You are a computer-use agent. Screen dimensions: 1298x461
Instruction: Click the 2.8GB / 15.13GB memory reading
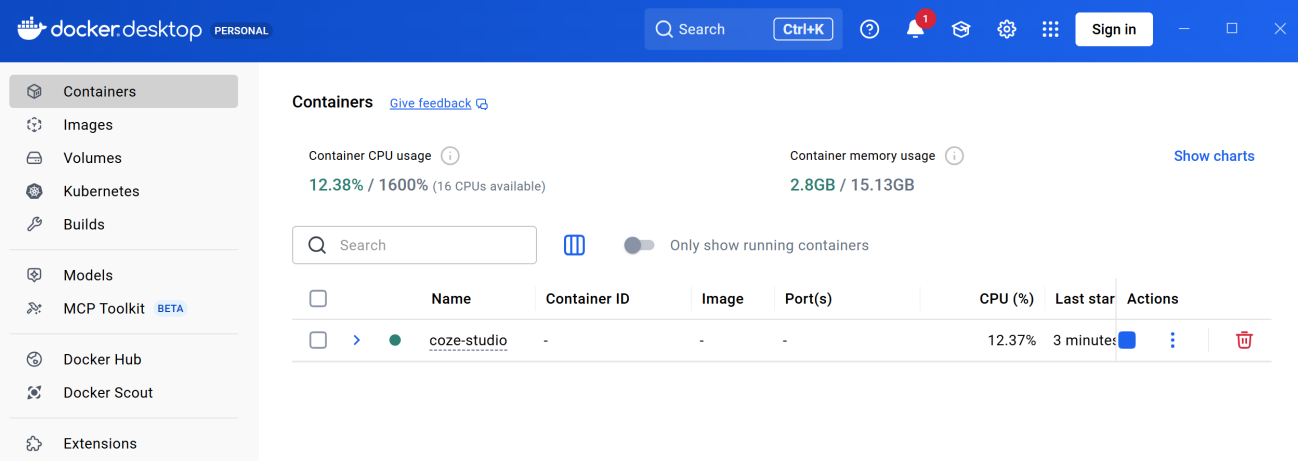point(852,185)
